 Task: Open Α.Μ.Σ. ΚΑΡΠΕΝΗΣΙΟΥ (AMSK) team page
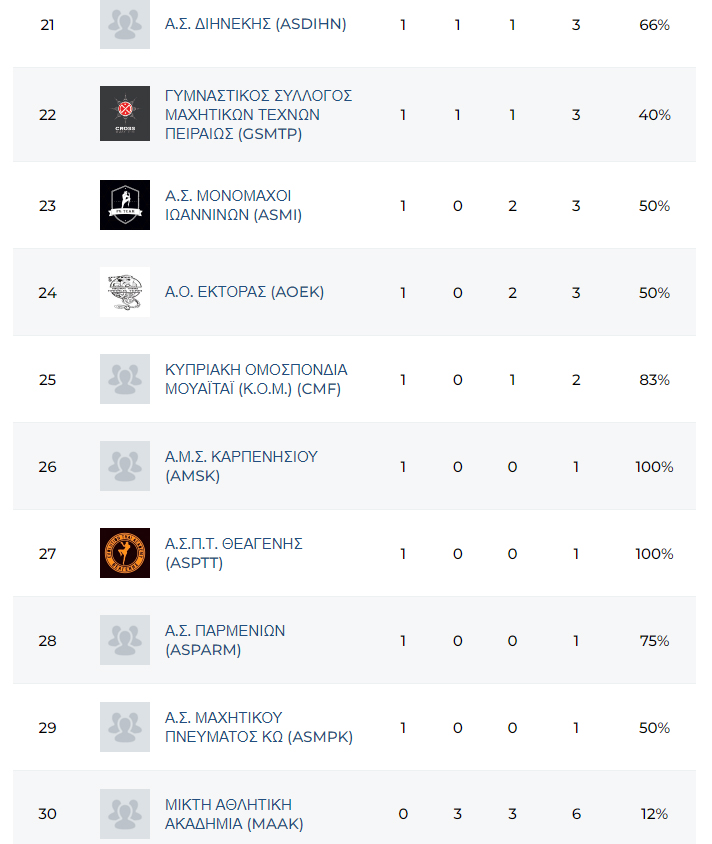pyautogui.click(x=241, y=466)
